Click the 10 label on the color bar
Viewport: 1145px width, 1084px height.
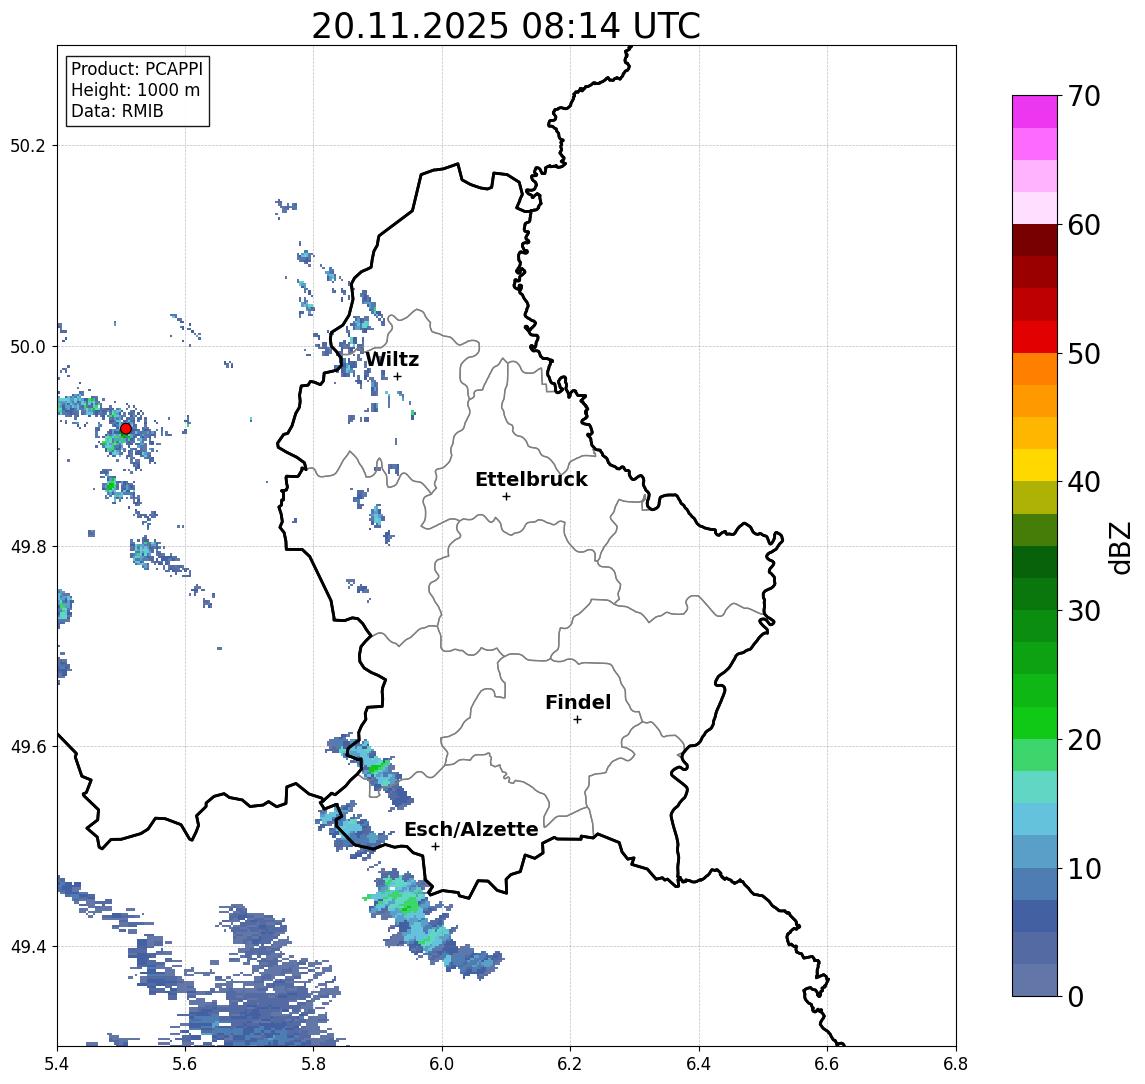[x=1084, y=868]
